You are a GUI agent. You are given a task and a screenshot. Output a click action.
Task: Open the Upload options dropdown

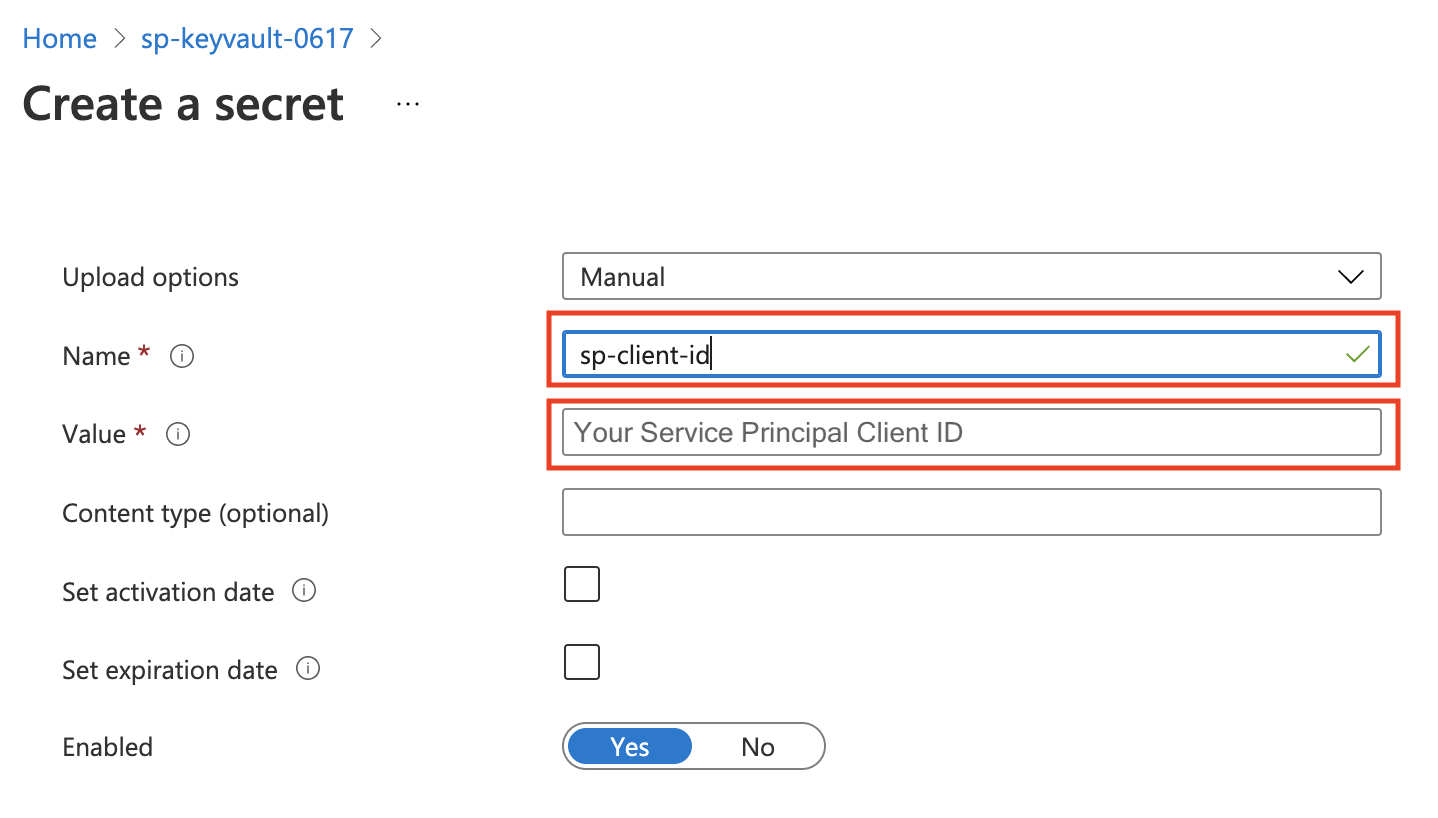coord(971,276)
